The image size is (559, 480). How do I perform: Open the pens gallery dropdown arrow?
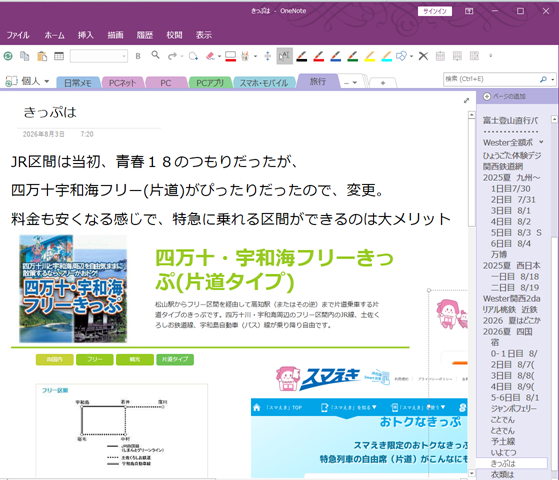(255, 56)
